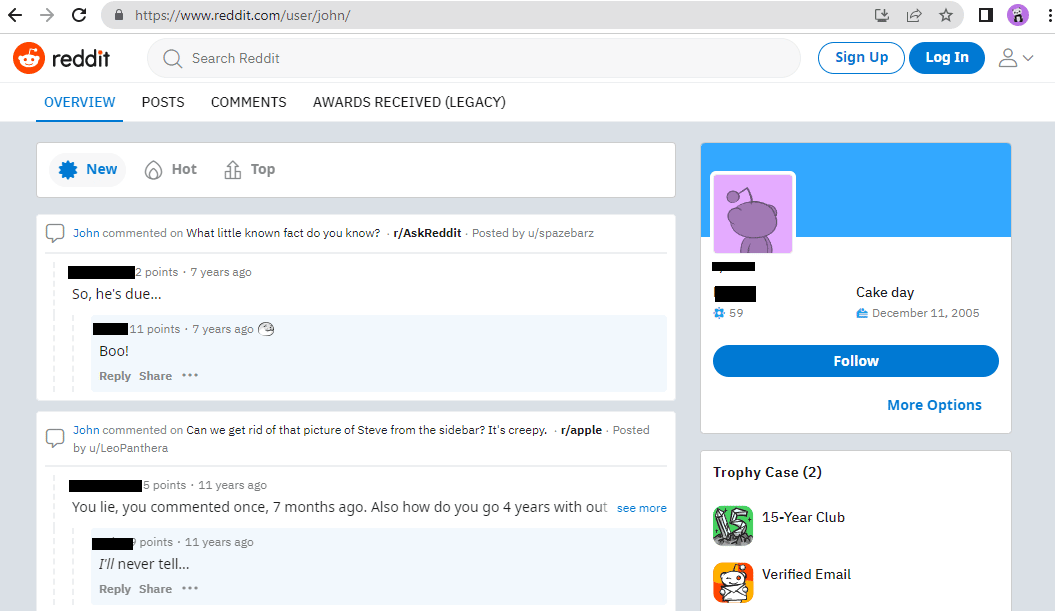Open more options on 'I'll never tell...' comment
This screenshot has width=1055, height=611.
tap(190, 588)
